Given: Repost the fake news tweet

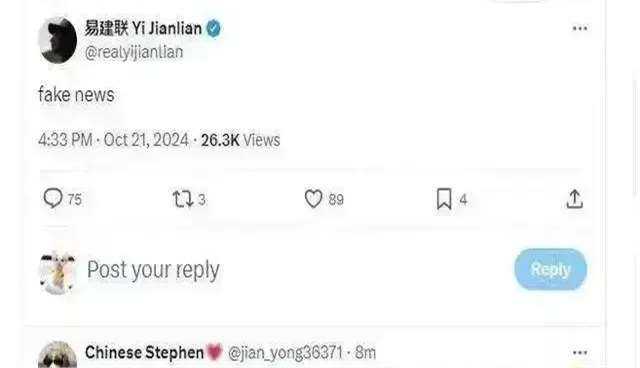Looking at the screenshot, I should (x=182, y=199).
